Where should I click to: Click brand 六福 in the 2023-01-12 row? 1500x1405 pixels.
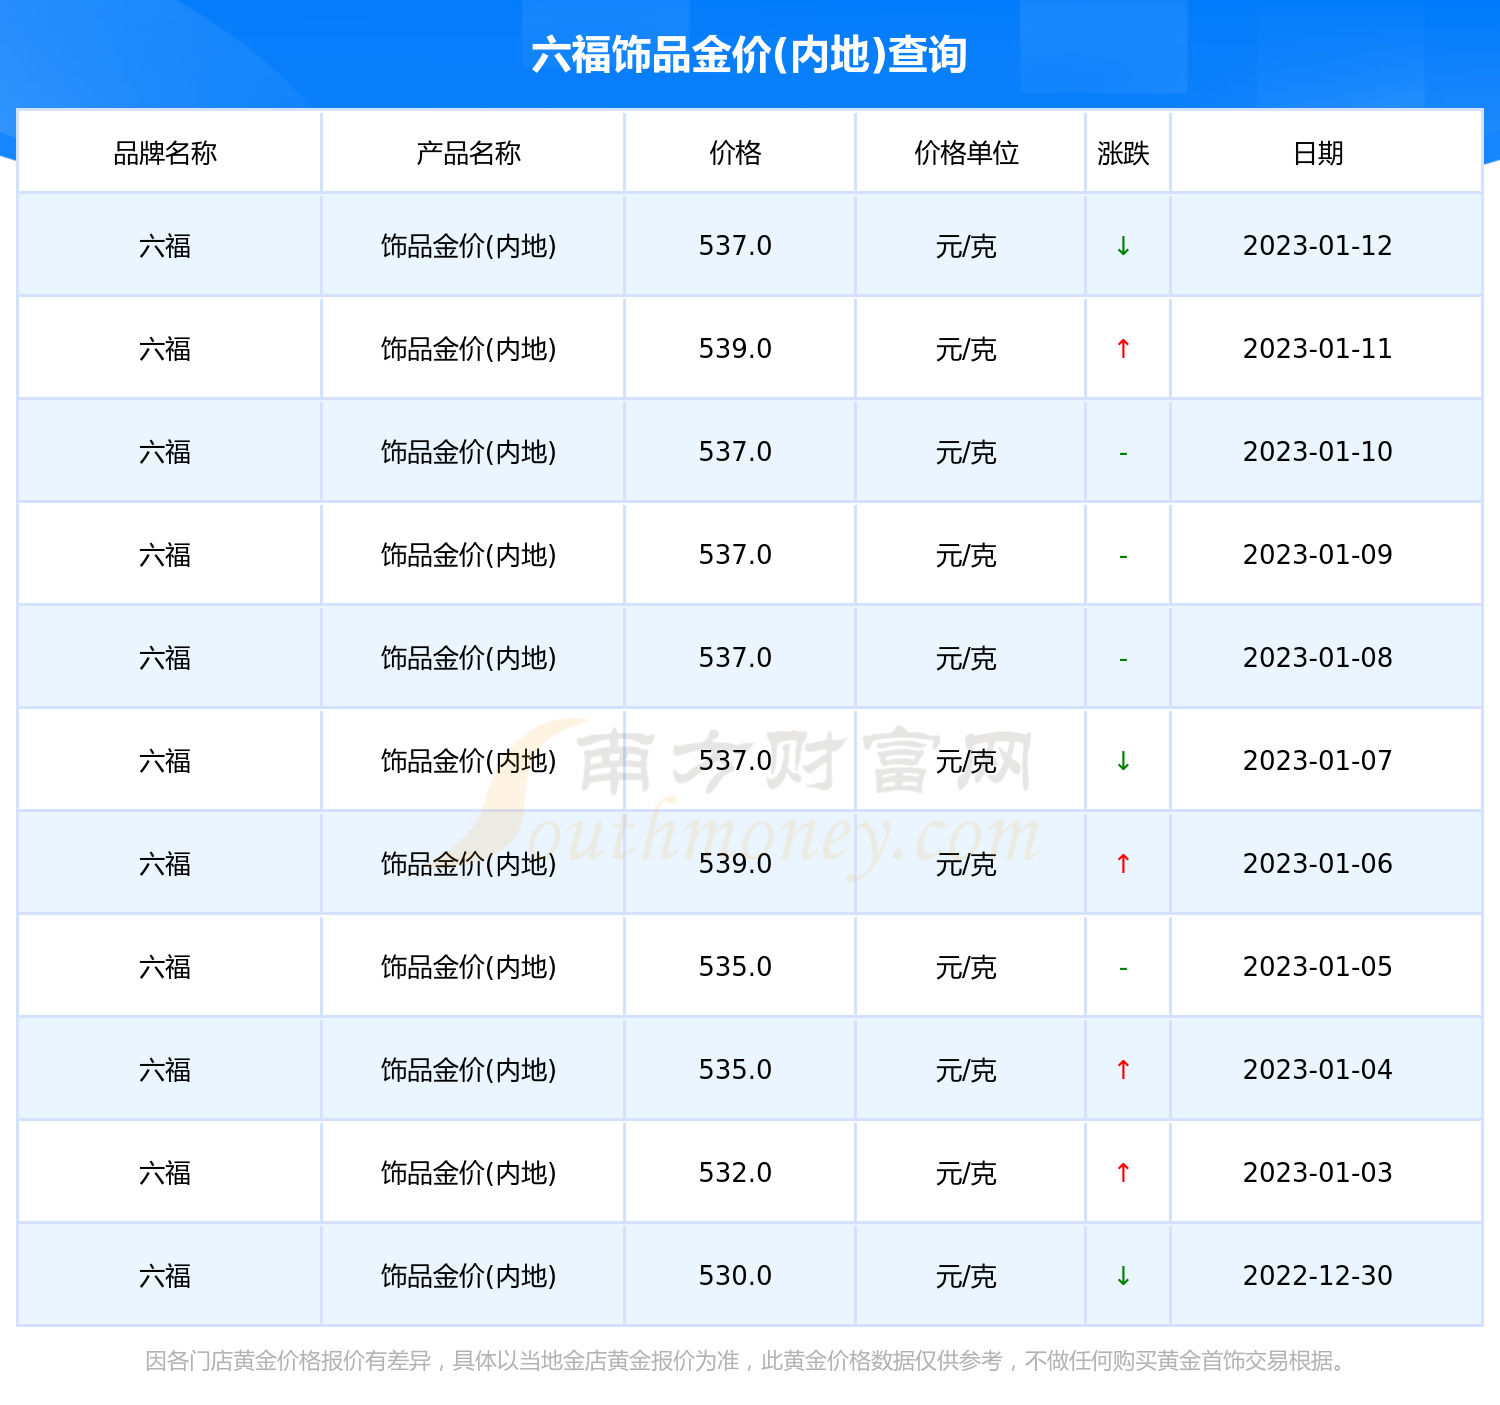pos(165,246)
